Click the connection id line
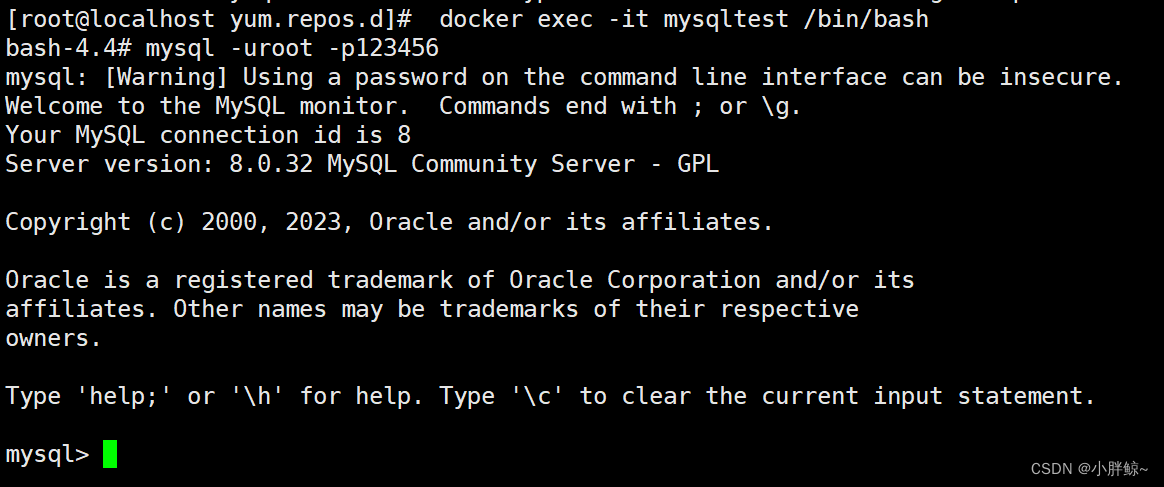 coord(208,135)
